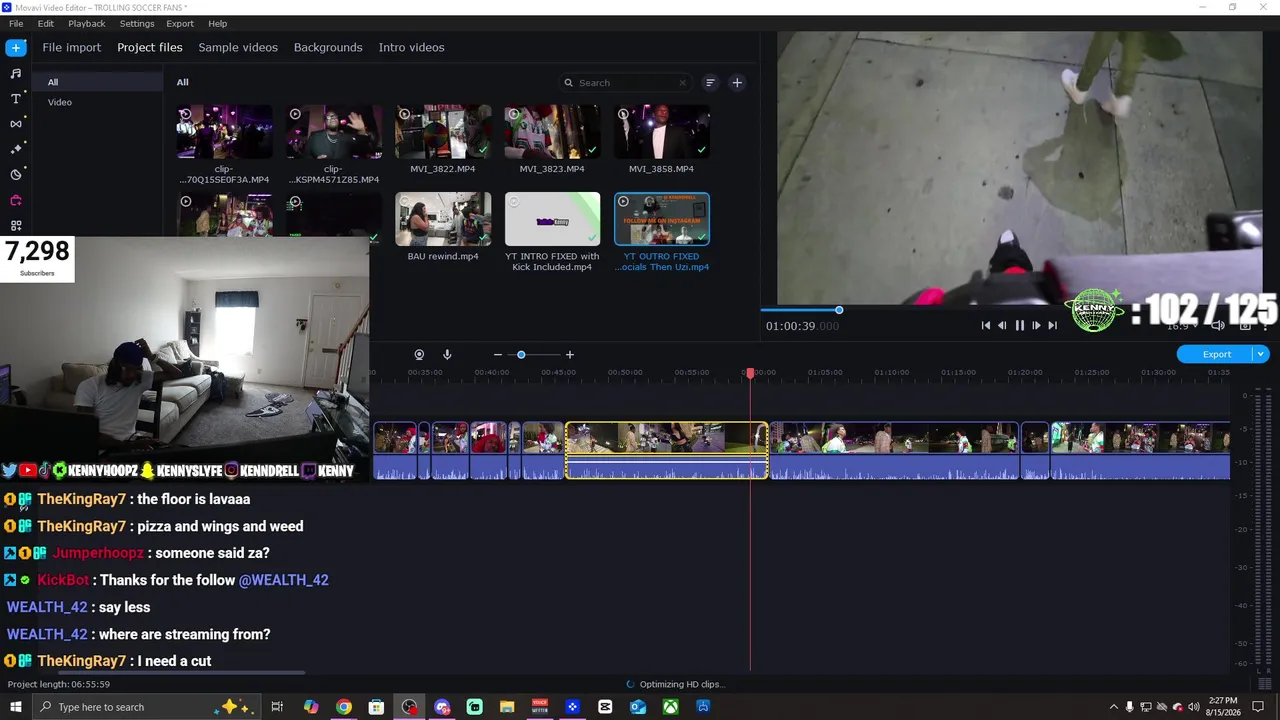1280x720 pixels.
Task: Open the Xbox app from the taskbar
Action: point(671,707)
